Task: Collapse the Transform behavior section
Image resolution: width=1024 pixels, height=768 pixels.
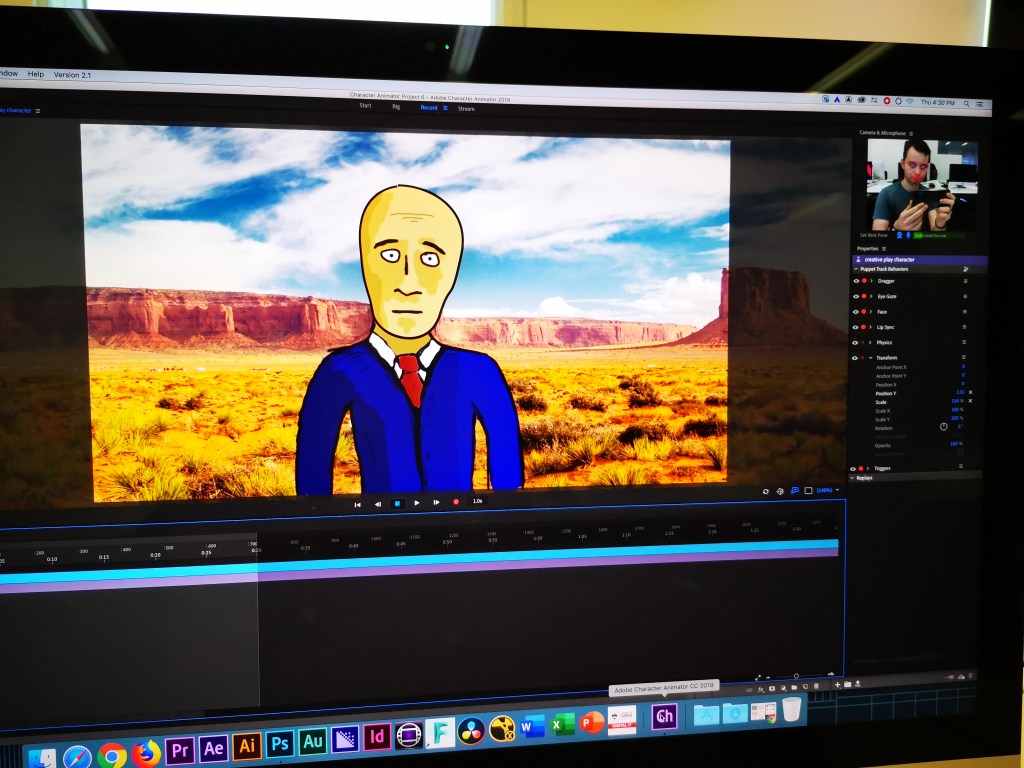Action: coord(871,357)
